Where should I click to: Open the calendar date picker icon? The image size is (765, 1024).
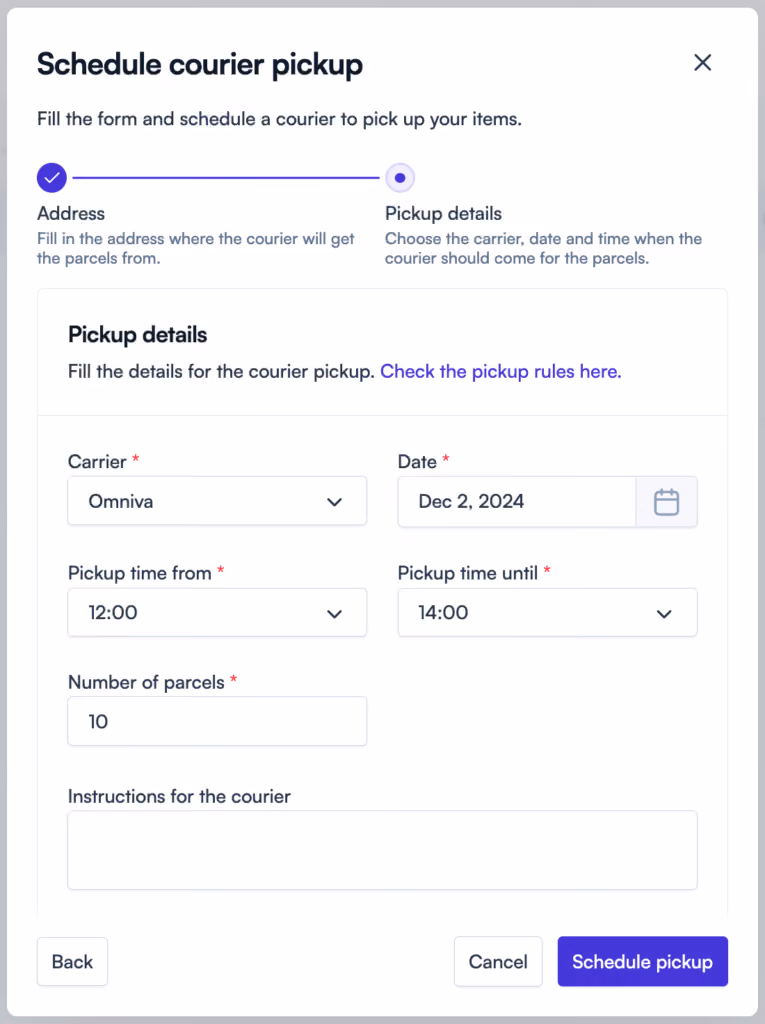pos(666,502)
